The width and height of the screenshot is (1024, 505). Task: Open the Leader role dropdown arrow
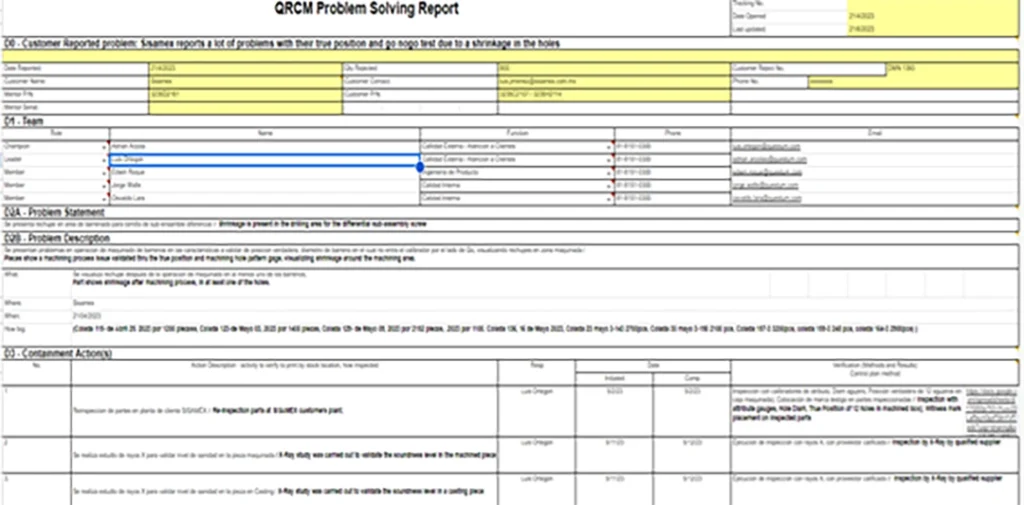104,160
